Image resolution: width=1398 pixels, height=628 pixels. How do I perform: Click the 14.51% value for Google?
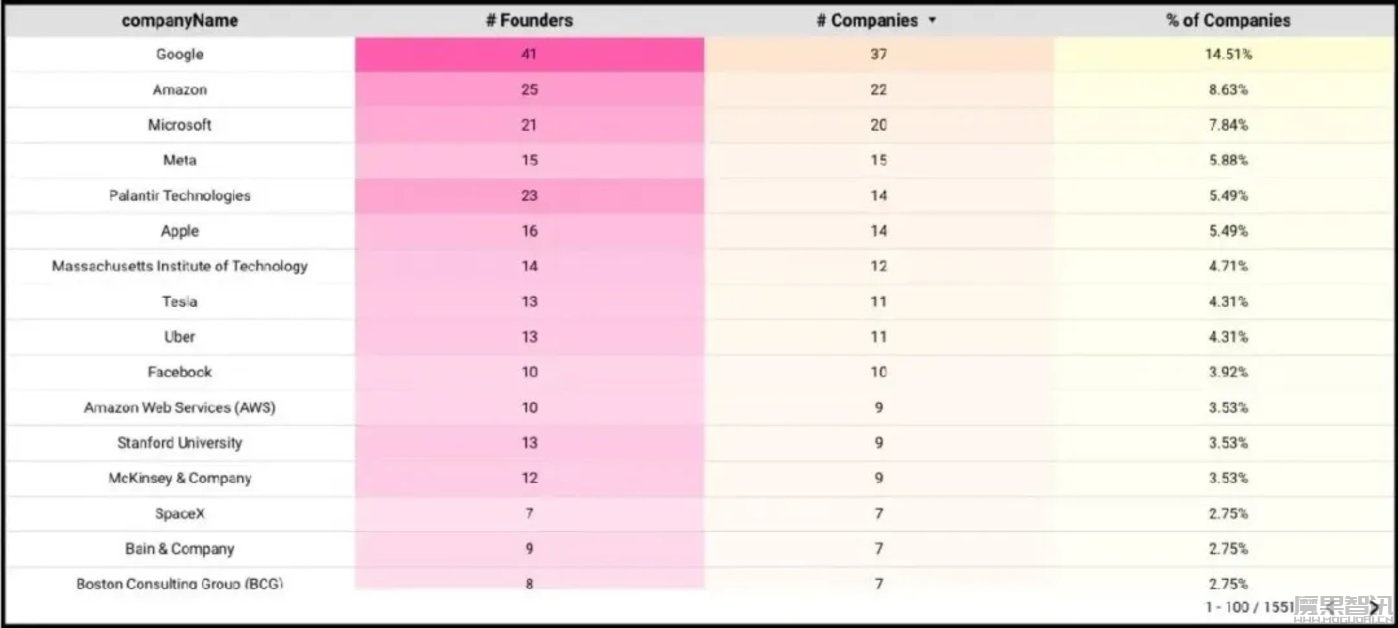click(x=1228, y=54)
